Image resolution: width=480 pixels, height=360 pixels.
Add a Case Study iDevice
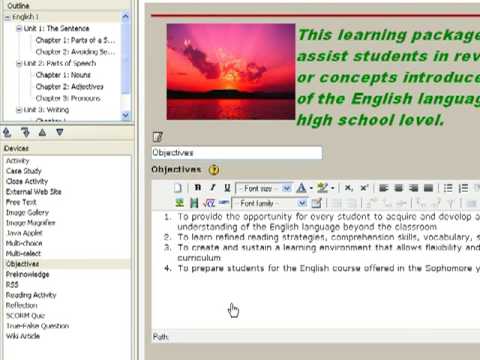click(x=24, y=171)
